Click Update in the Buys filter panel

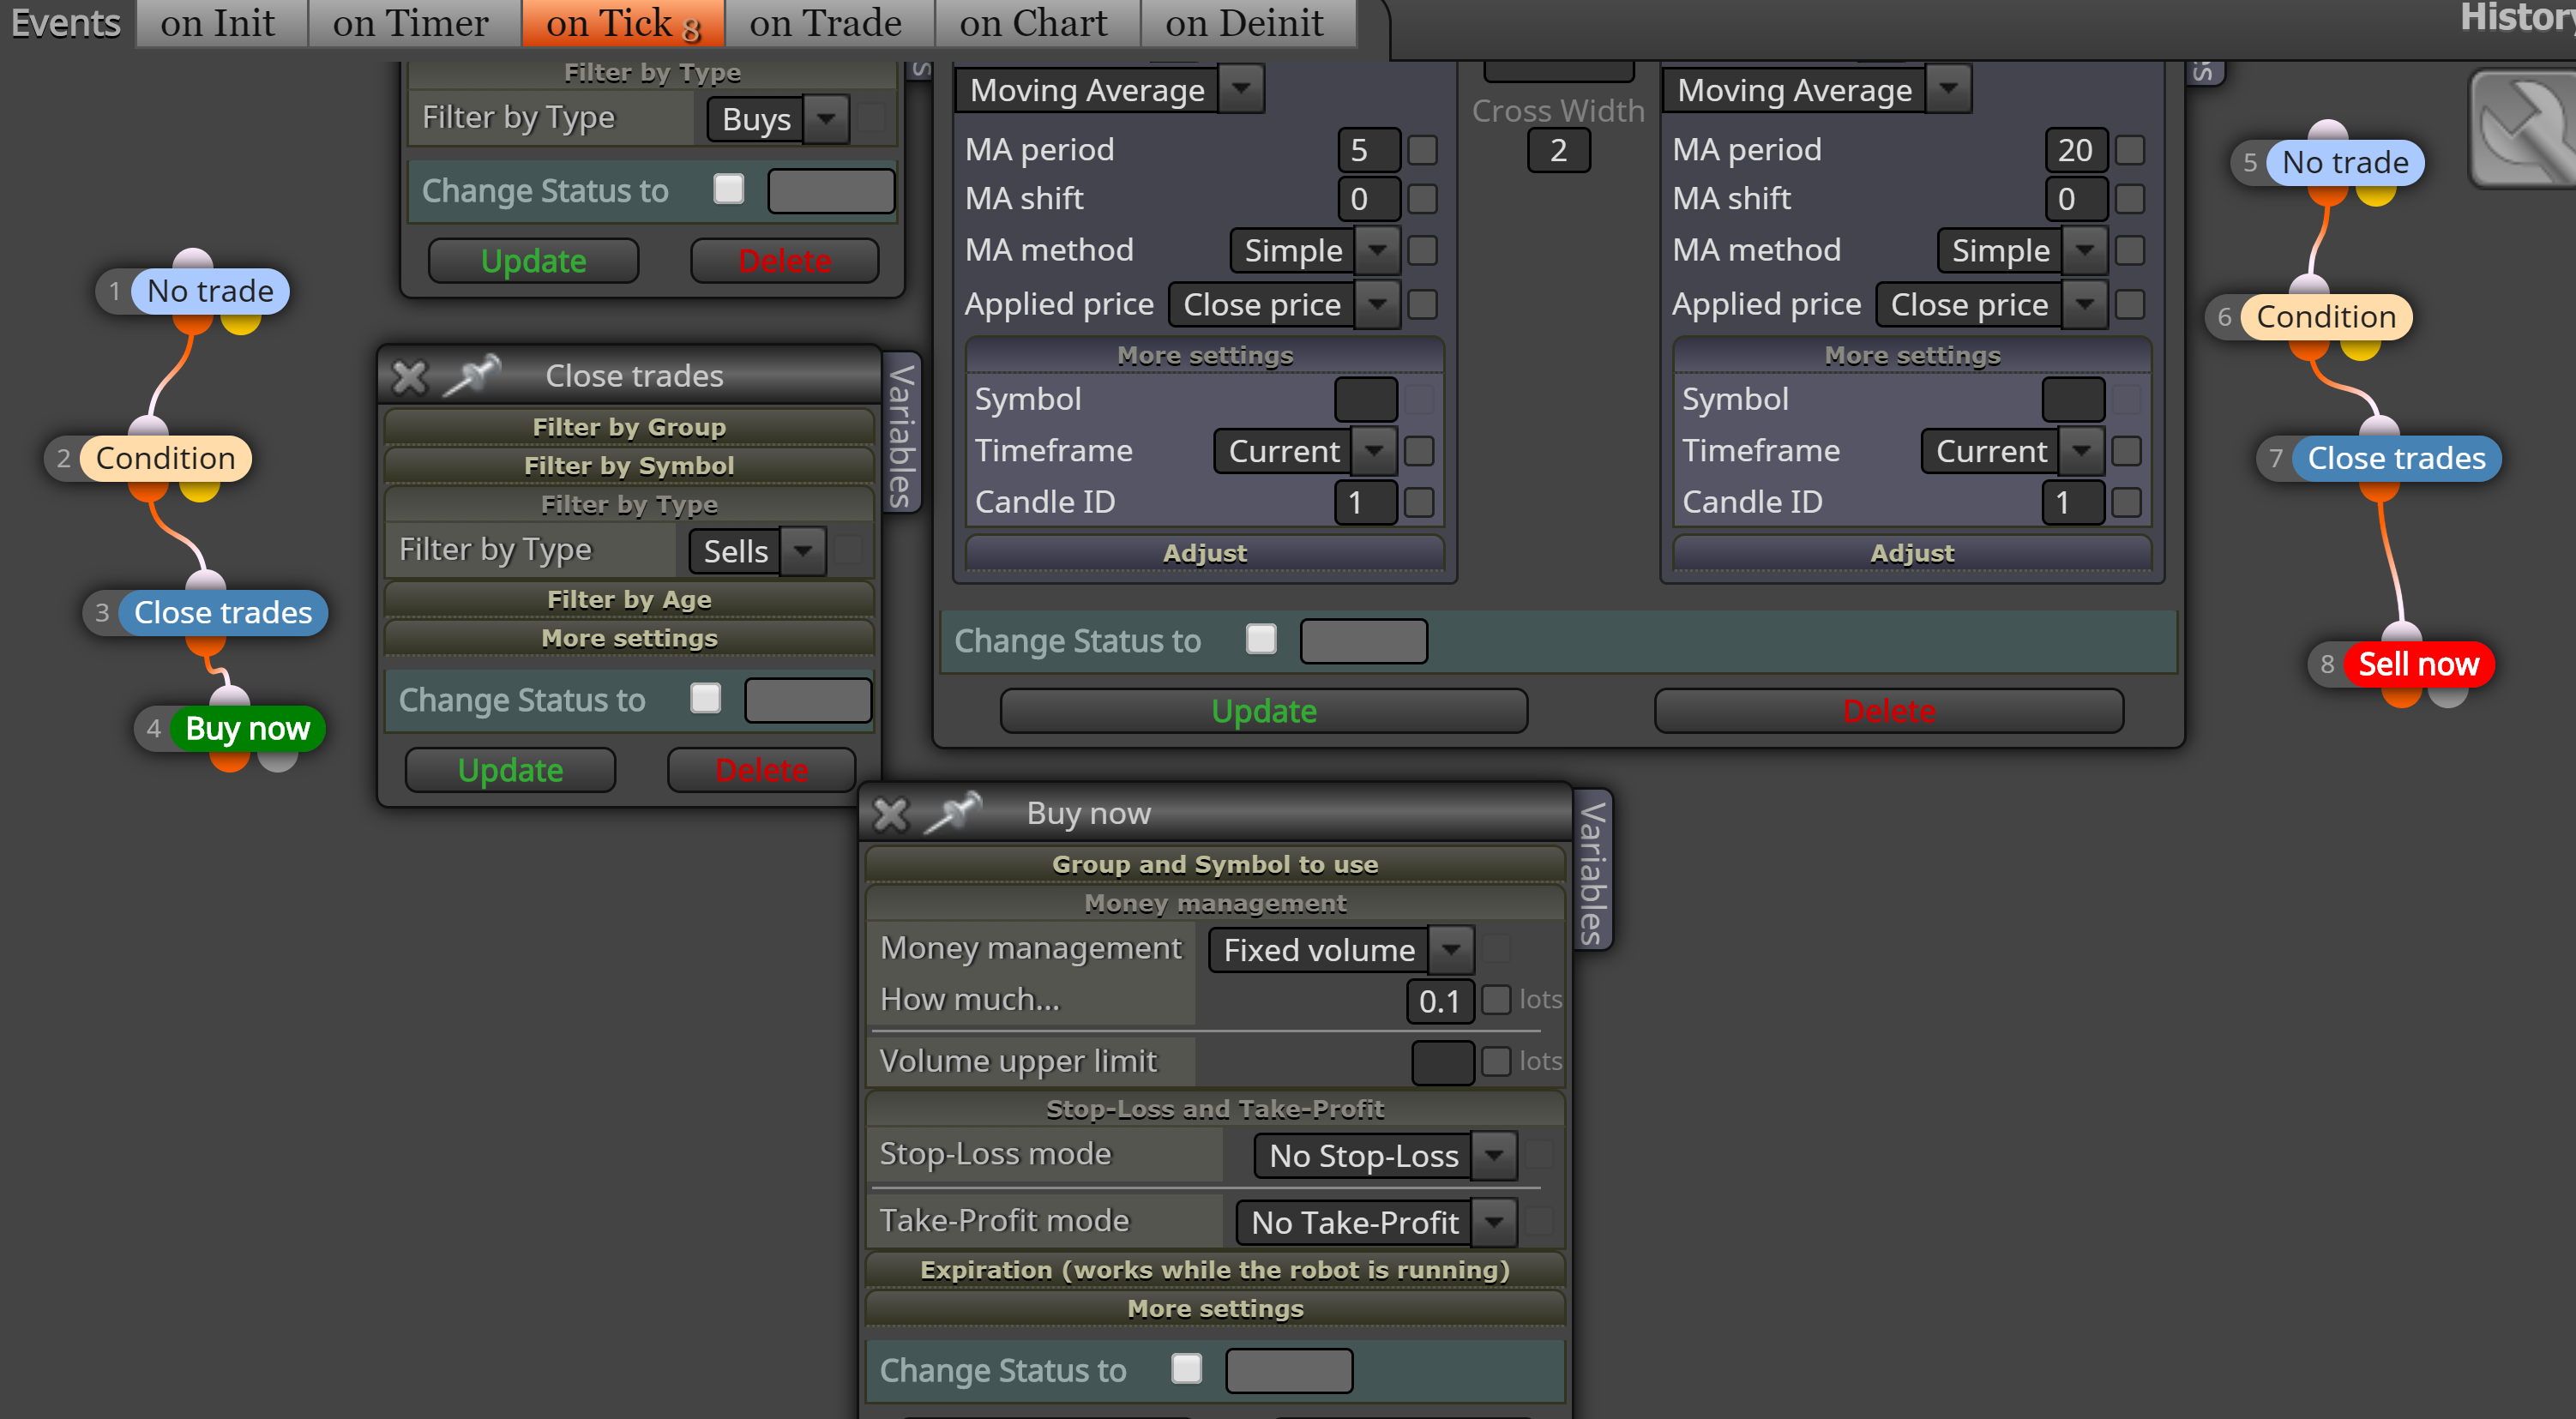[x=533, y=261]
